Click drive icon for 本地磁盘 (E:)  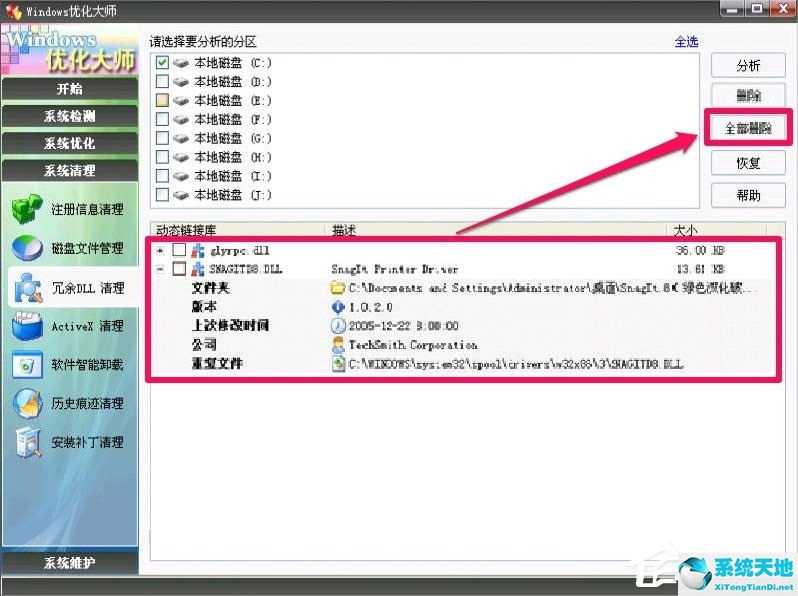click(181, 101)
